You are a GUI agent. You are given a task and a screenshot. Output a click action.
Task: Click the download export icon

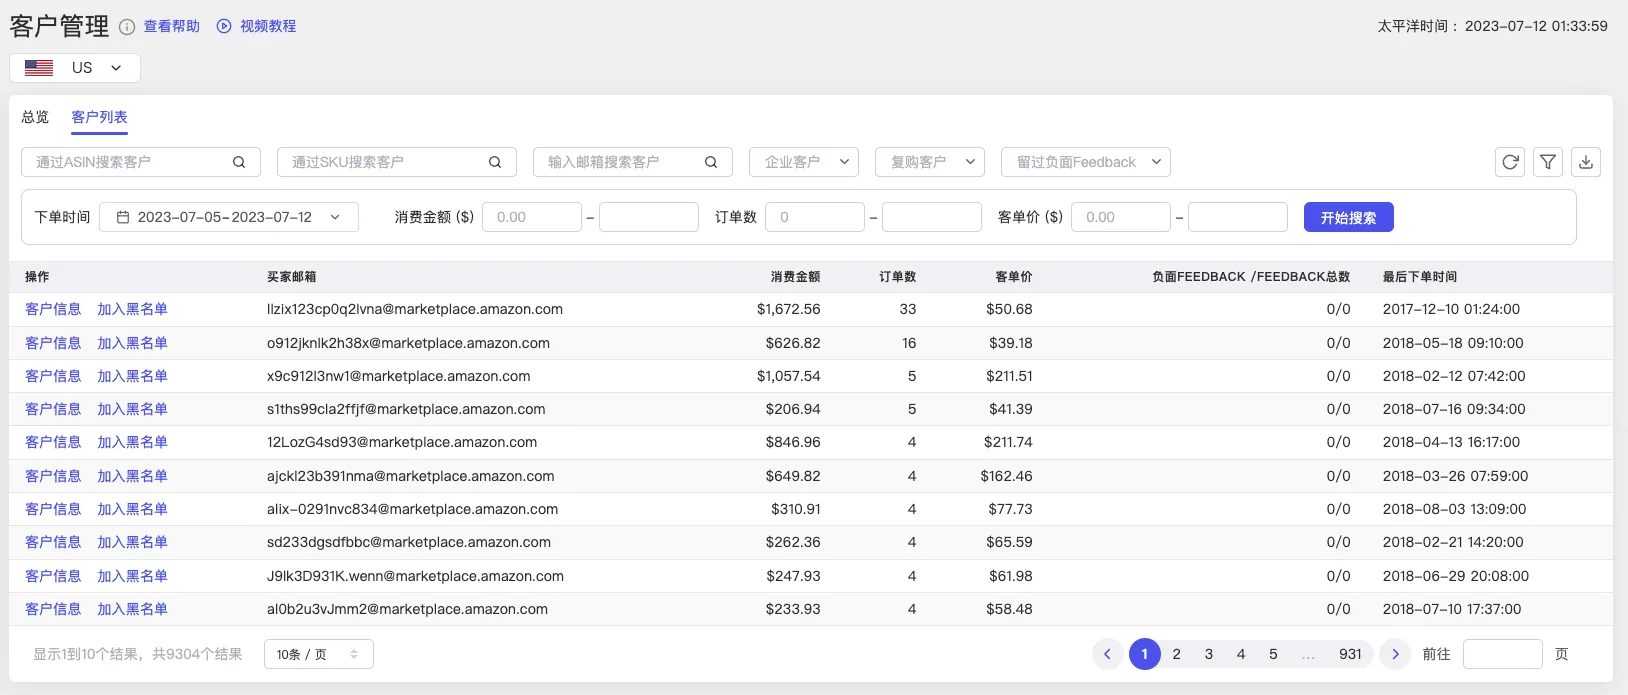(1586, 162)
